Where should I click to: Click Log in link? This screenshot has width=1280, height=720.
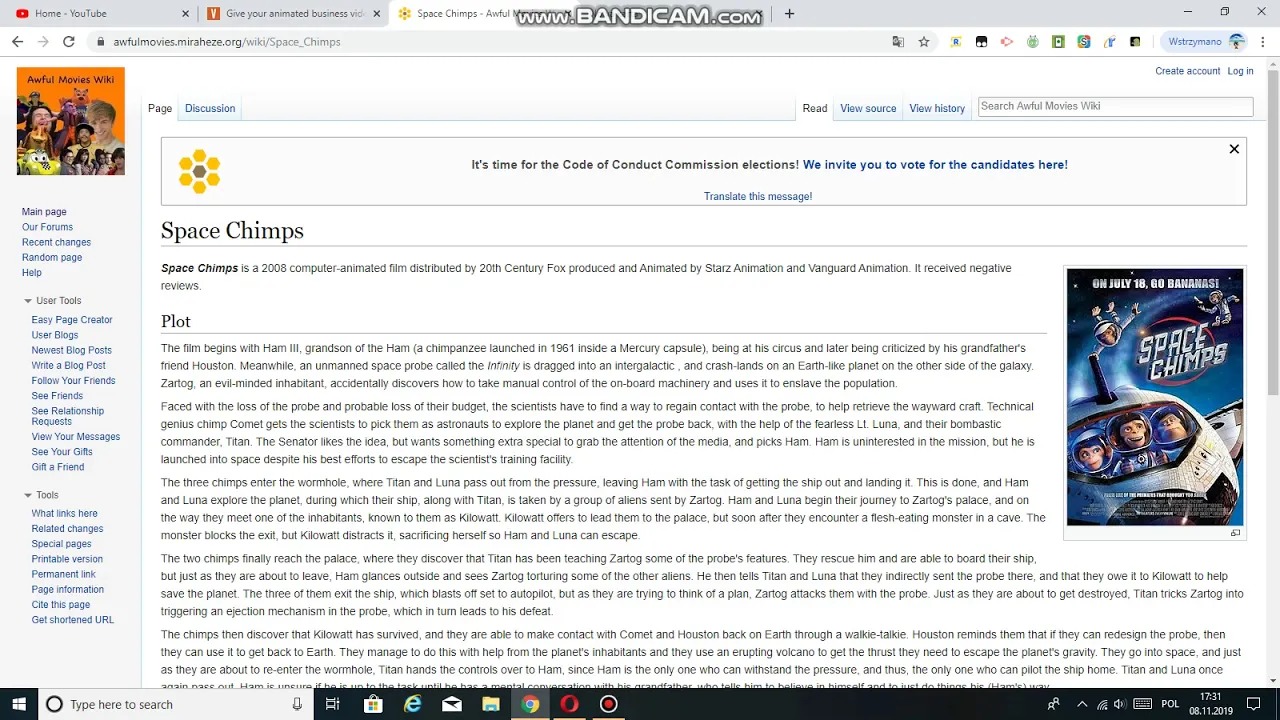(x=1240, y=71)
